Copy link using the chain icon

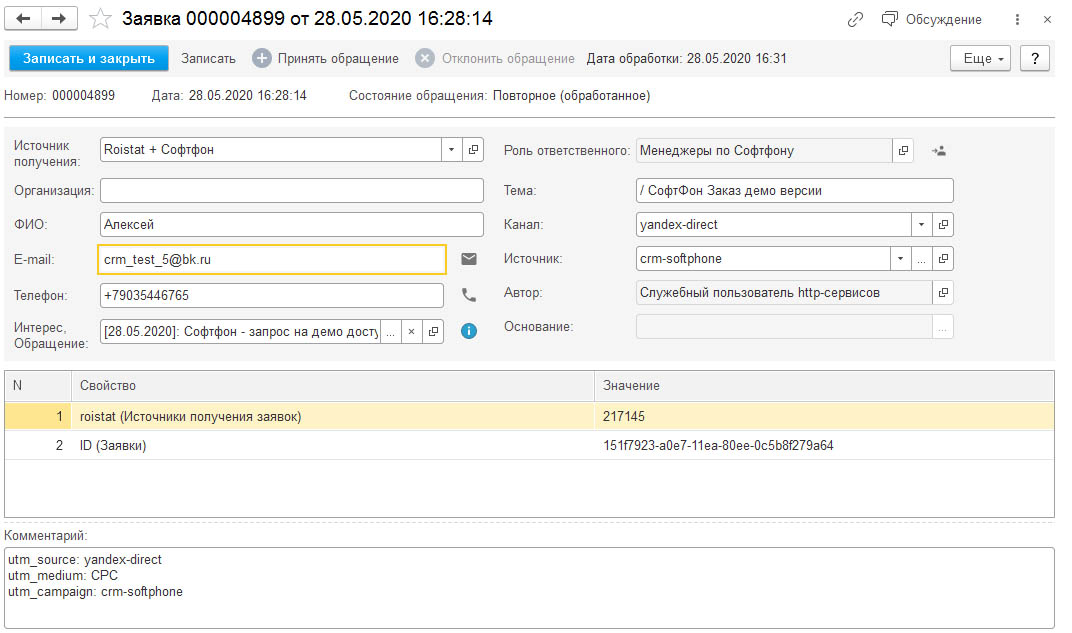click(x=855, y=20)
